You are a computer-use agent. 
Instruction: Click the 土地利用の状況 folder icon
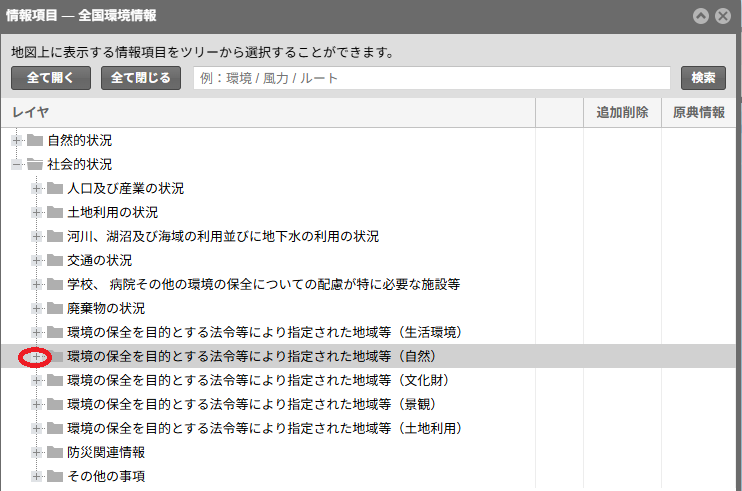click(x=55, y=212)
